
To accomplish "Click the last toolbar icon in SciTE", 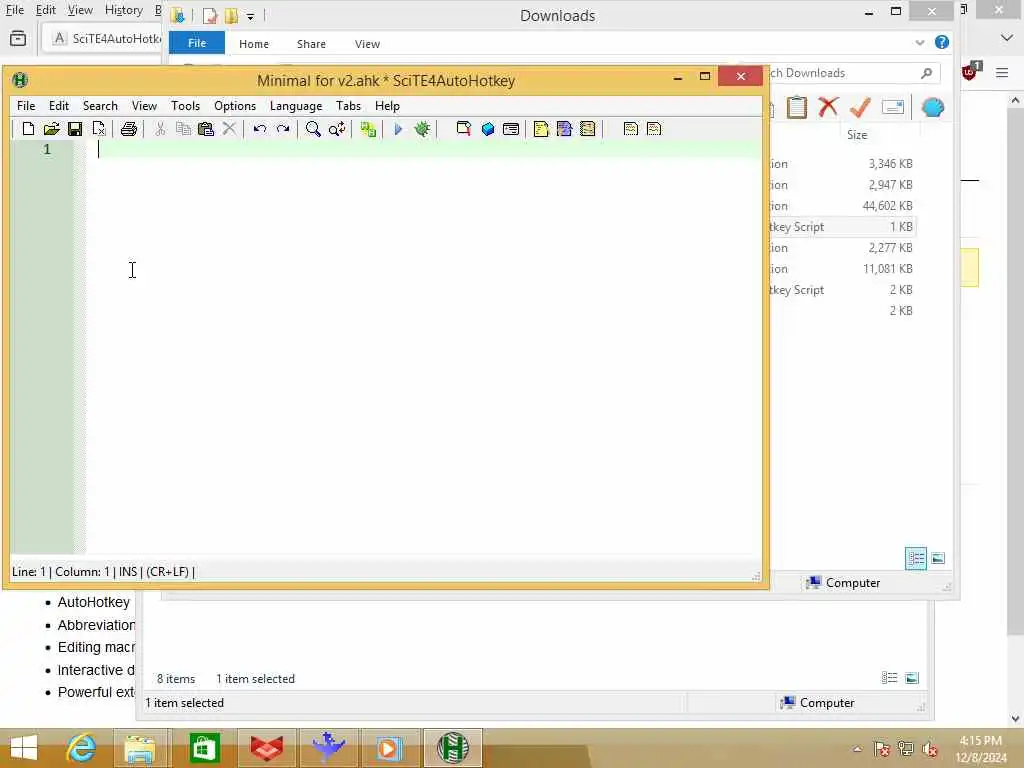I will (x=654, y=129).
